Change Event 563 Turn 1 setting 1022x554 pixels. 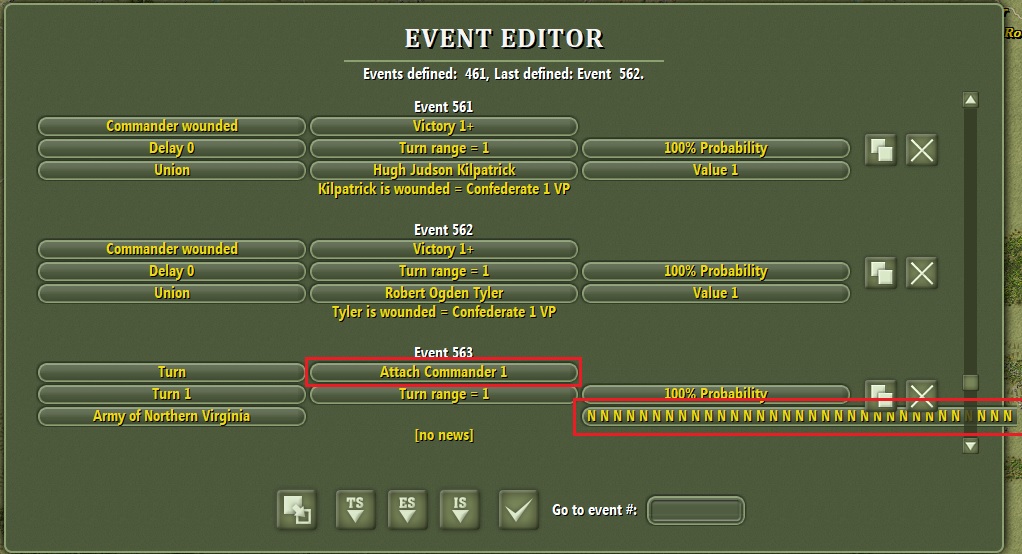(x=171, y=394)
